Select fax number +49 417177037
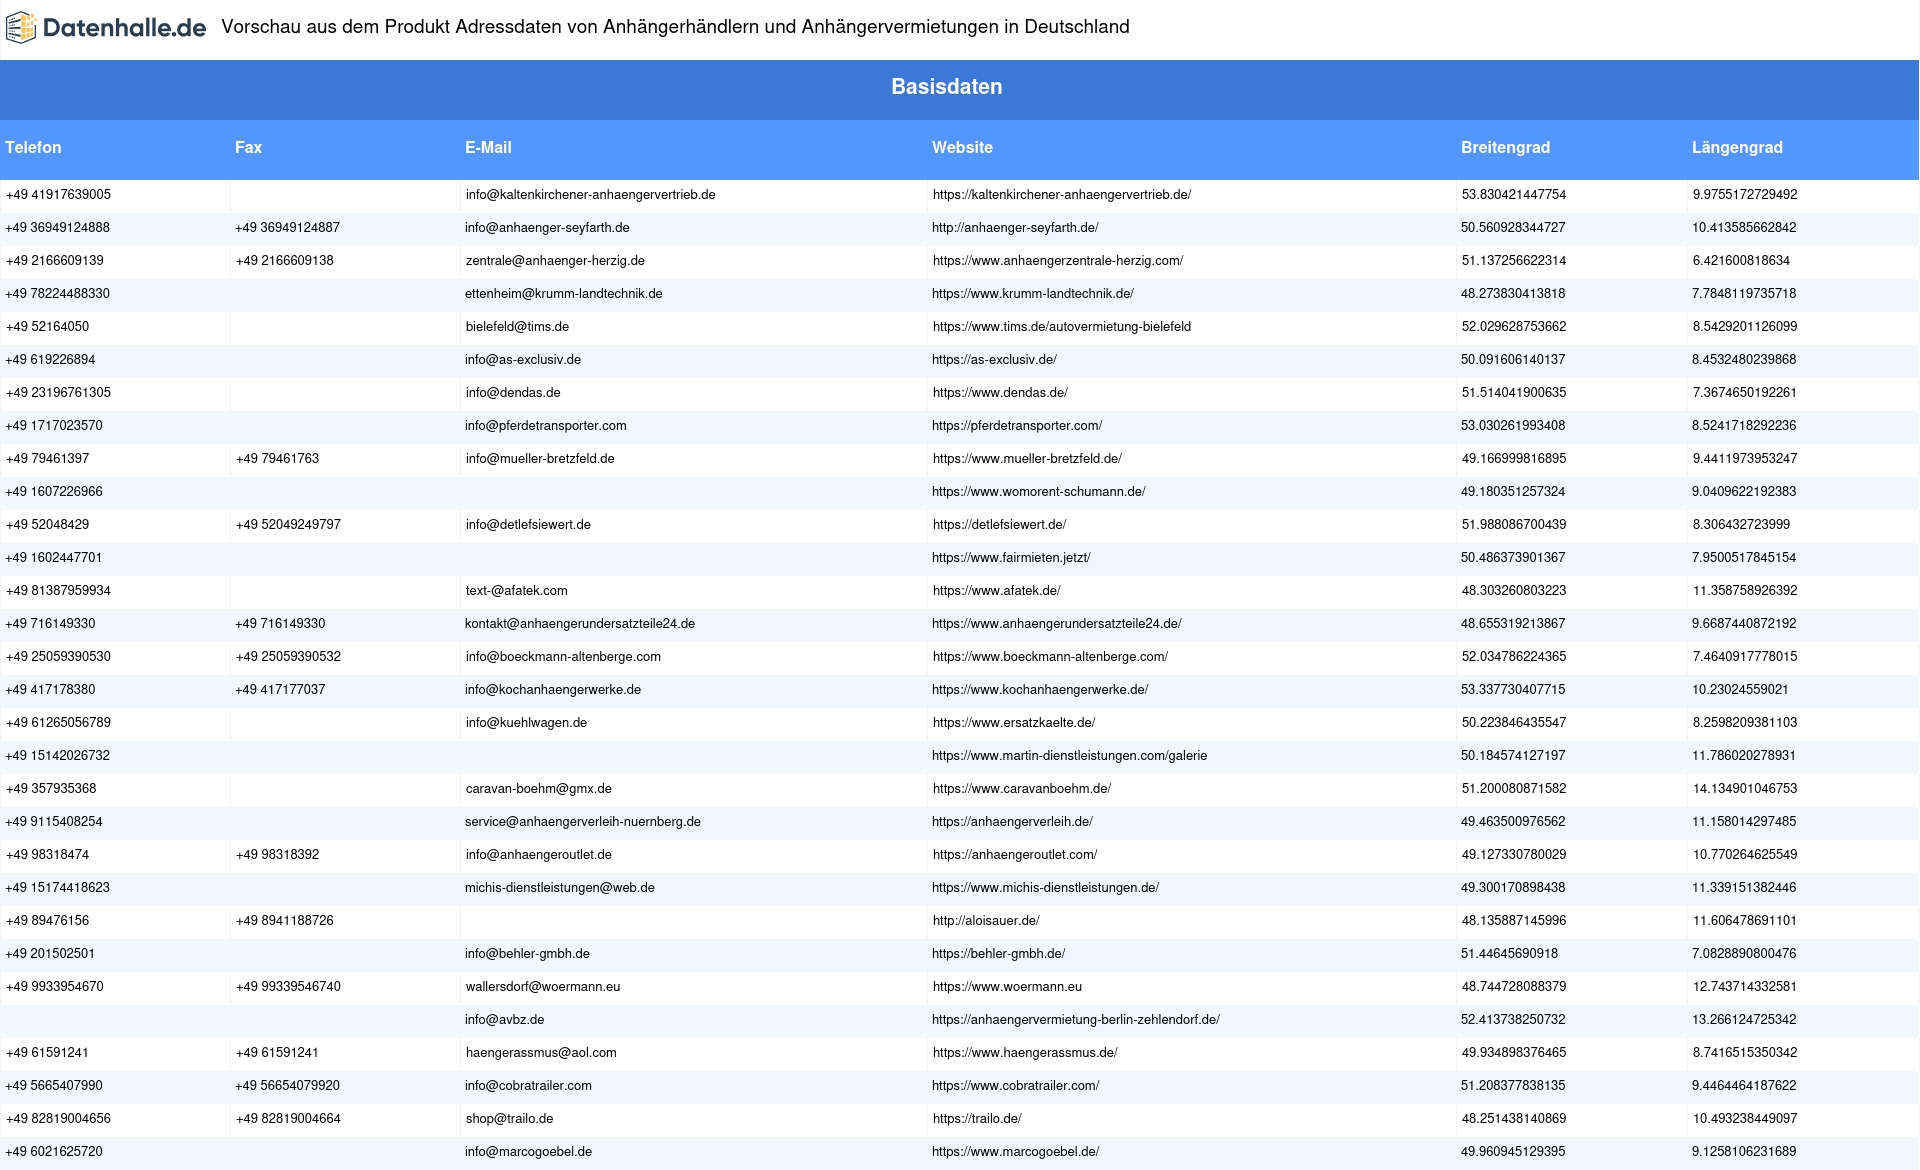 coord(280,690)
